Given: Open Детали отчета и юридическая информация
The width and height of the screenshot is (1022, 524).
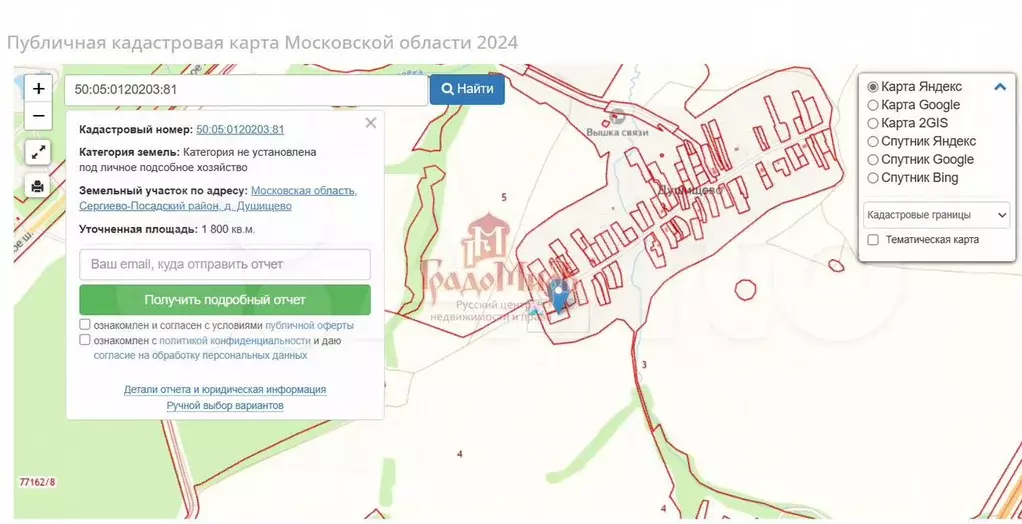Looking at the screenshot, I should point(225,389).
